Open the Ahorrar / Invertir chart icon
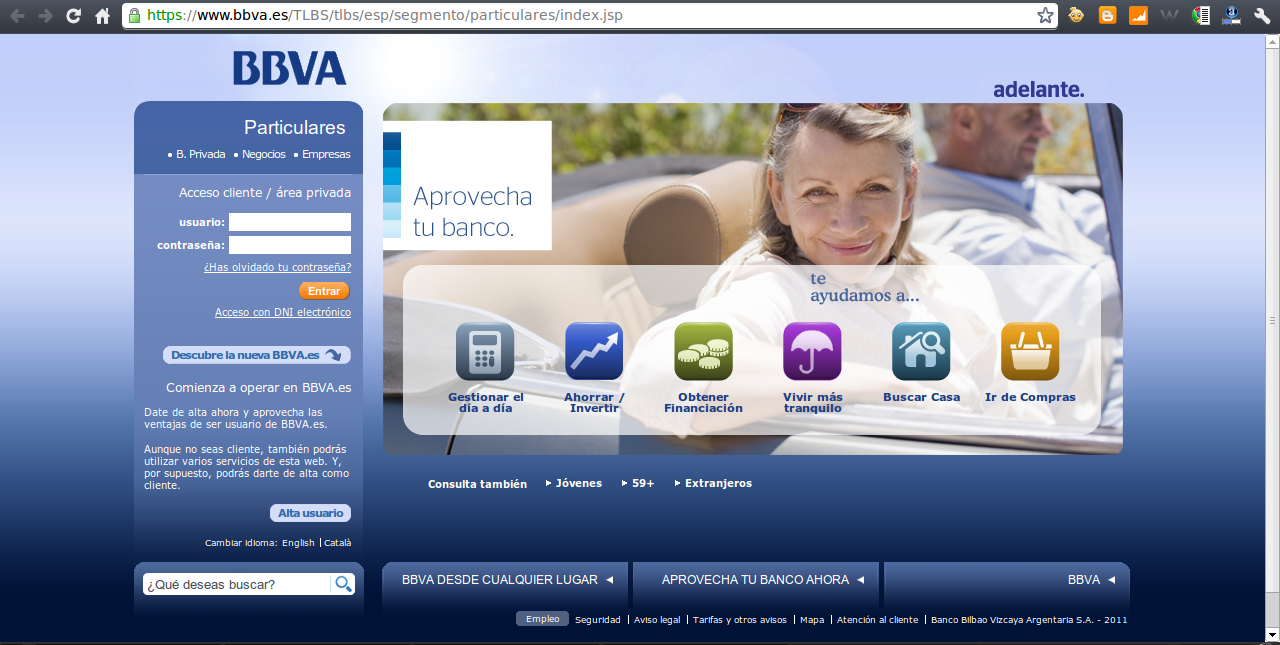Viewport: 1280px width, 645px height. (594, 351)
